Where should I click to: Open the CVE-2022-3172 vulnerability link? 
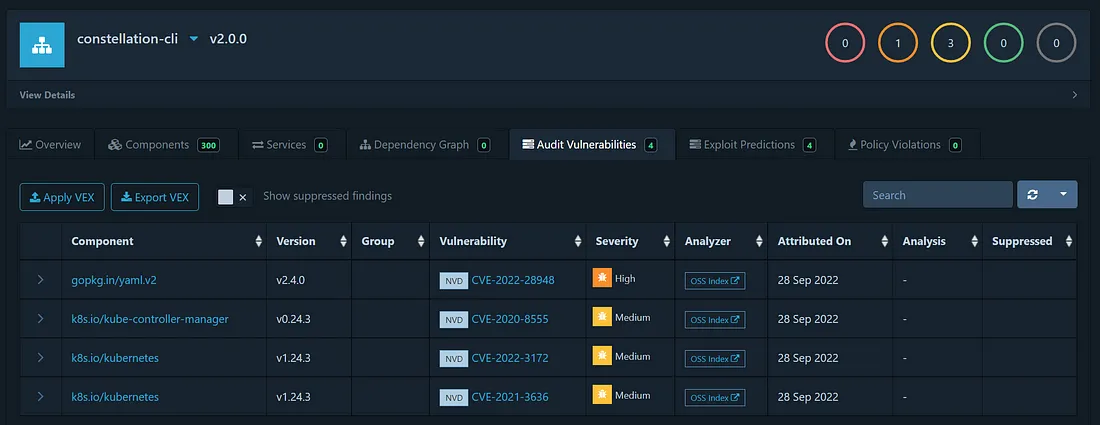click(509, 358)
